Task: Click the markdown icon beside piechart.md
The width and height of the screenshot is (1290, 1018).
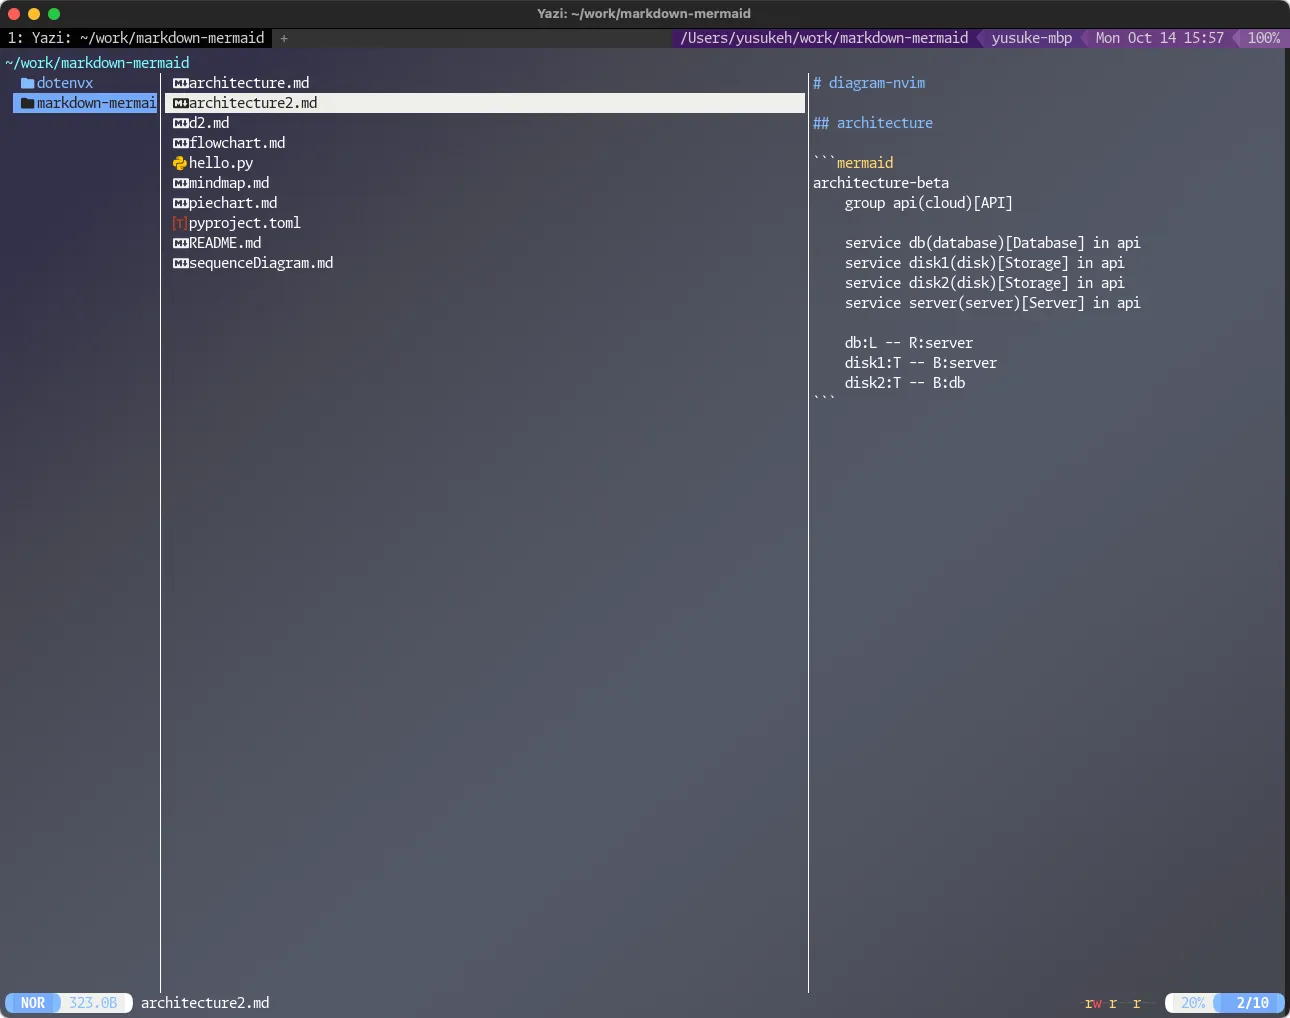Action: coord(180,203)
